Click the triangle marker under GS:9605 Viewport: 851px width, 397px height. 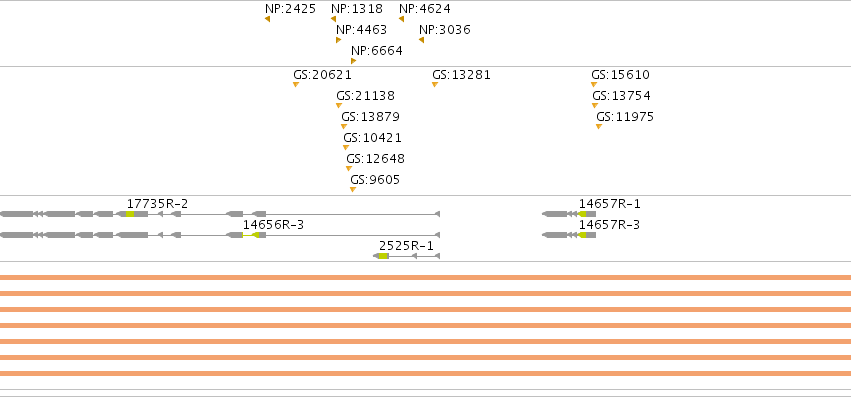(x=353, y=190)
